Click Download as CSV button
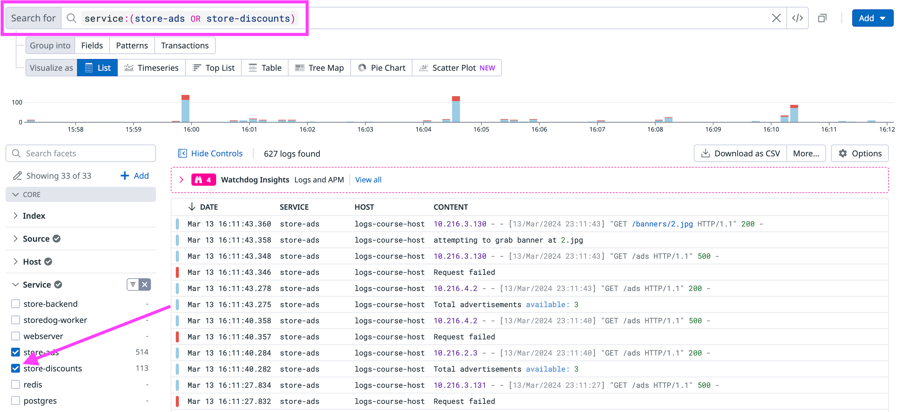This screenshot has width=900, height=412. [740, 153]
